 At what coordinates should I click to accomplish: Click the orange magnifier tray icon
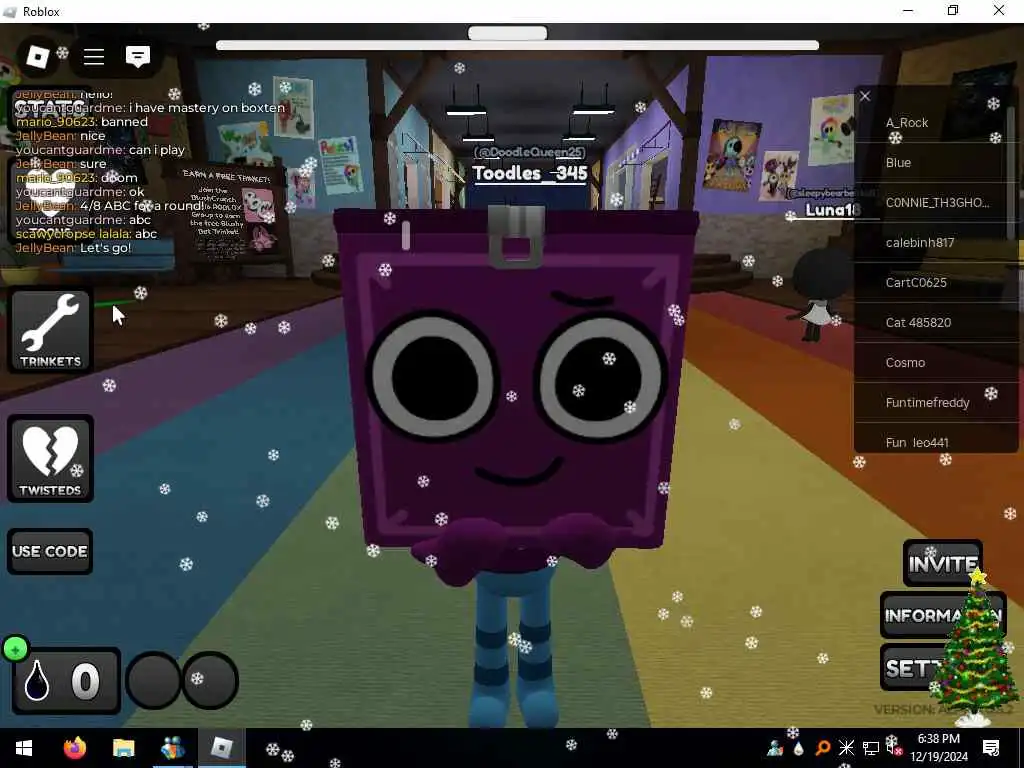click(823, 748)
